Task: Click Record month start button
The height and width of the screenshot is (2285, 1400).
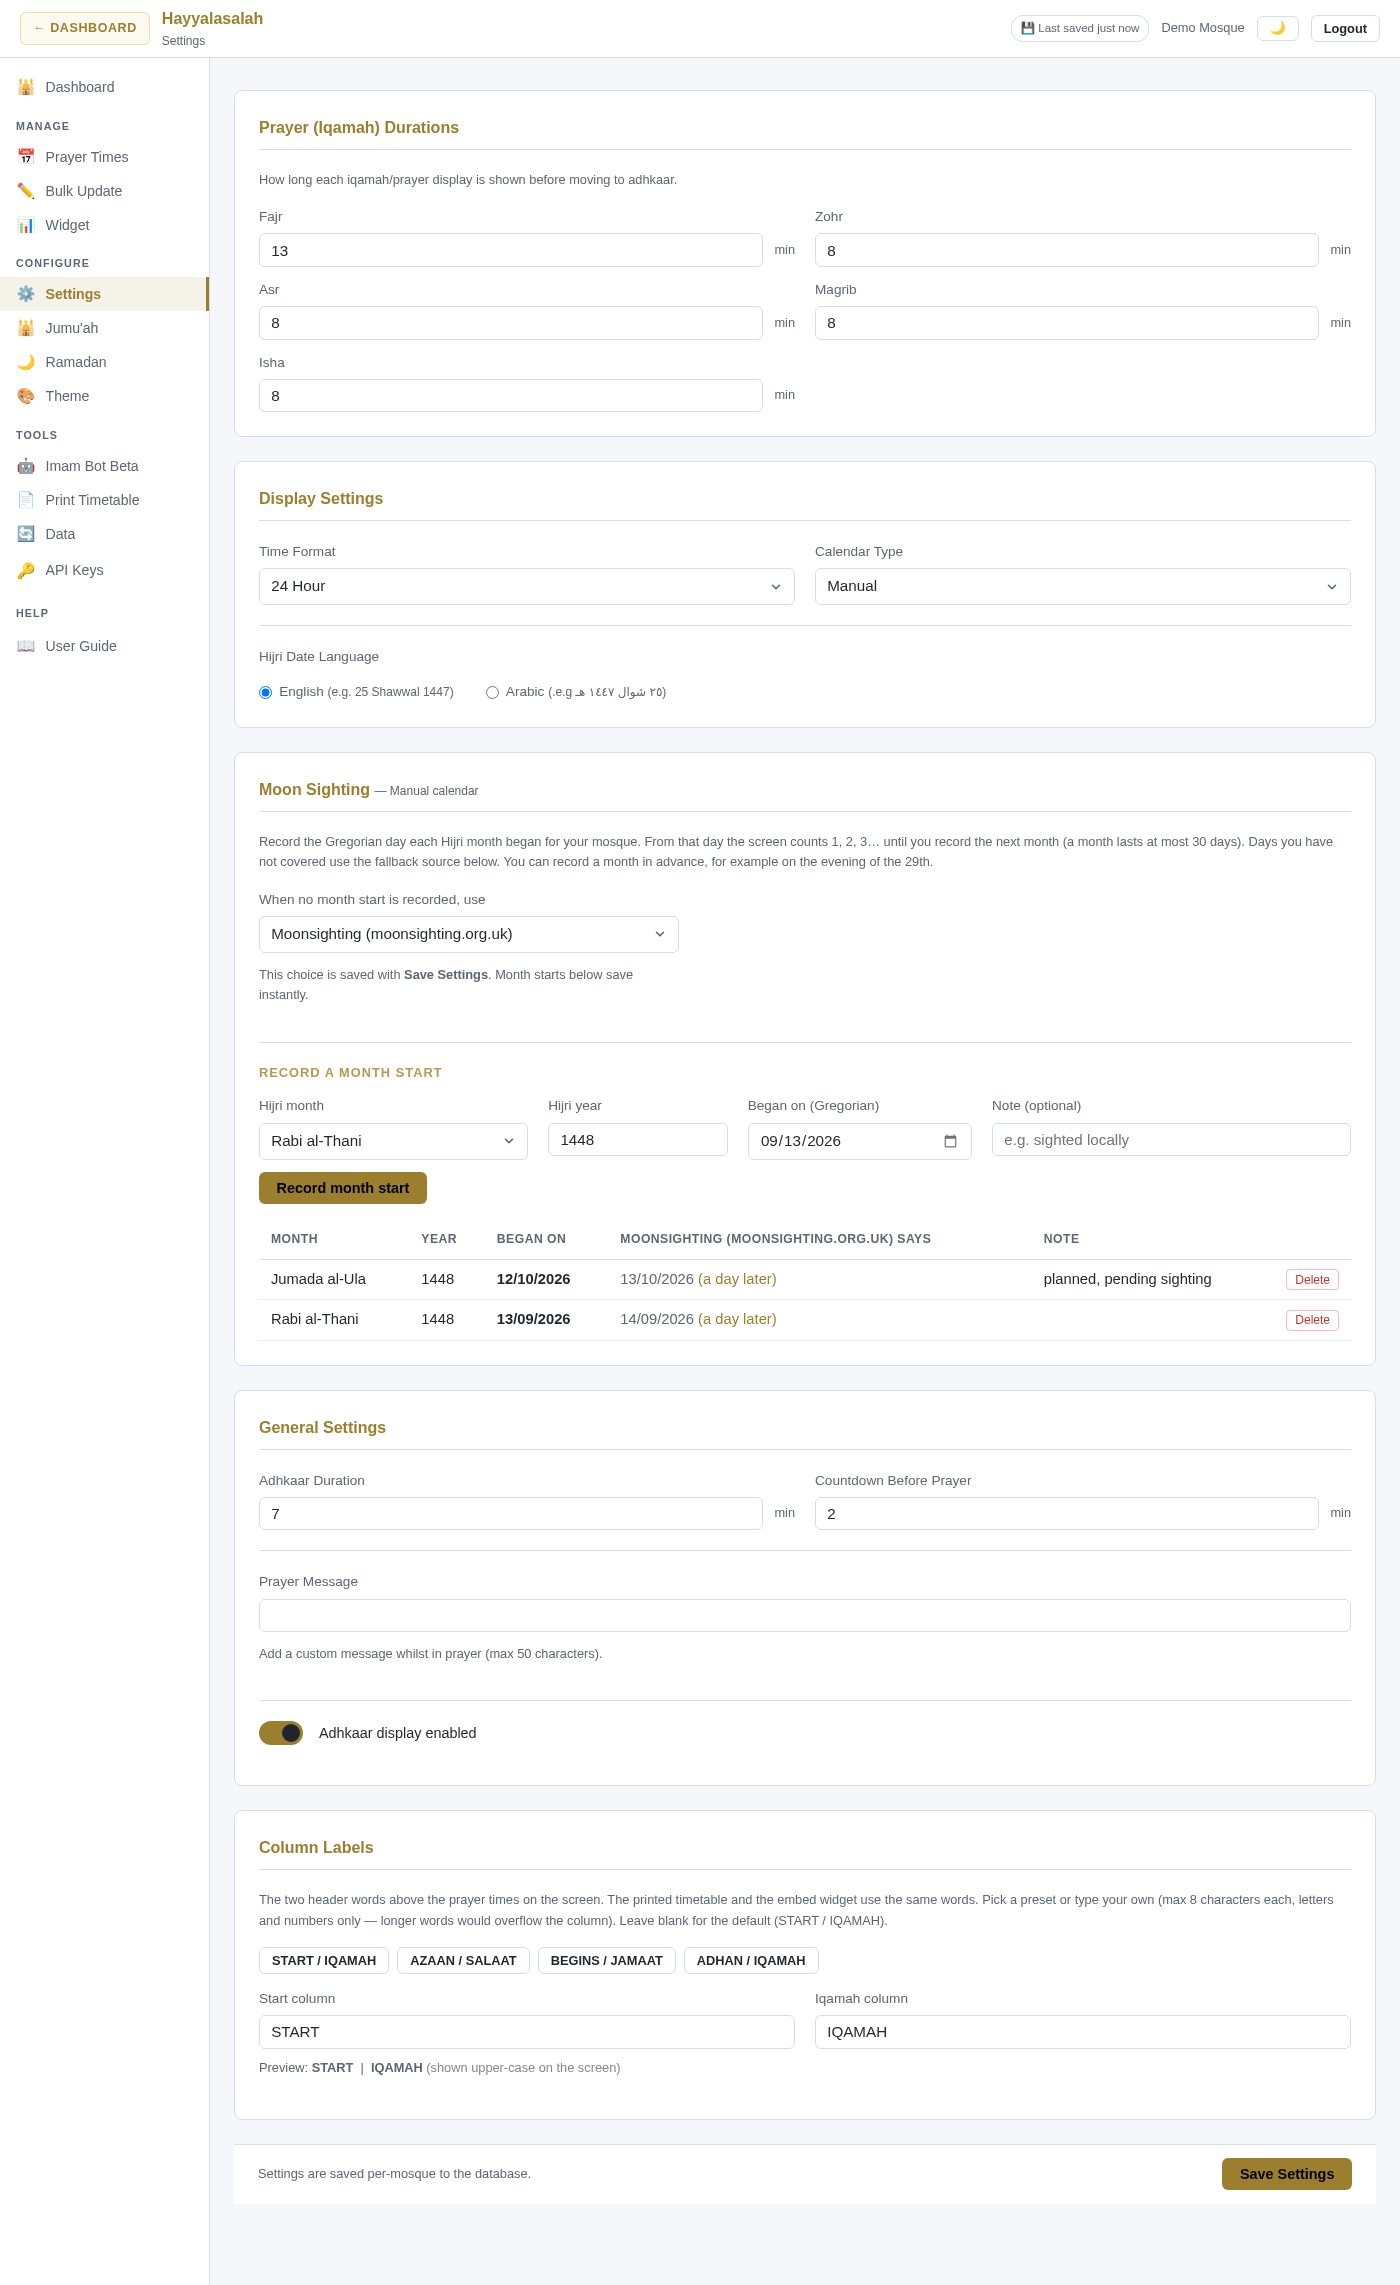Action: [343, 1188]
